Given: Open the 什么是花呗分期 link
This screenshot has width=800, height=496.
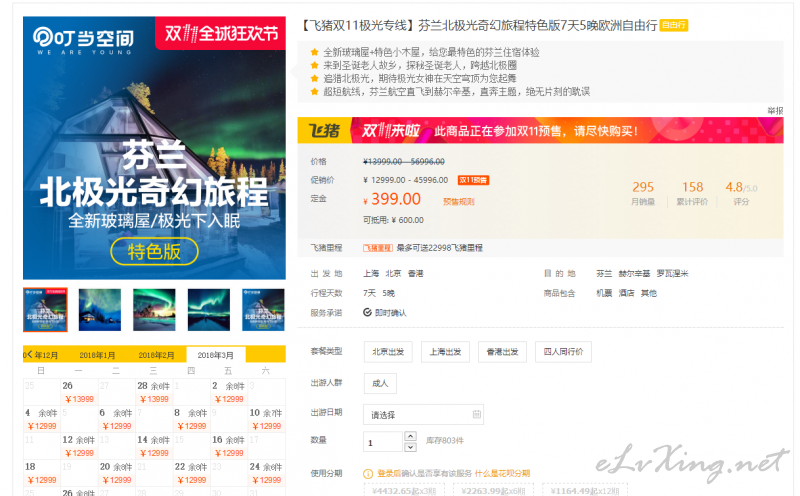Looking at the screenshot, I should pos(502,474).
